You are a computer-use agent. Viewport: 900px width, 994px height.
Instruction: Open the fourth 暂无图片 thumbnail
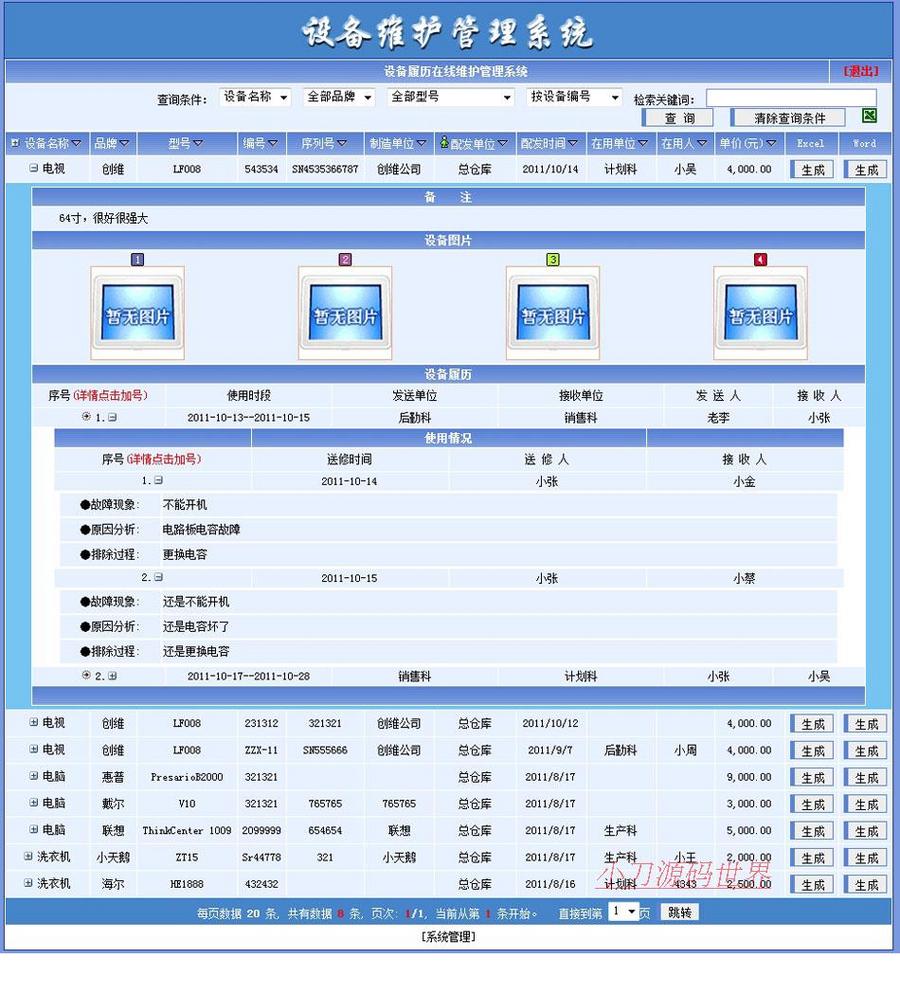click(x=760, y=313)
